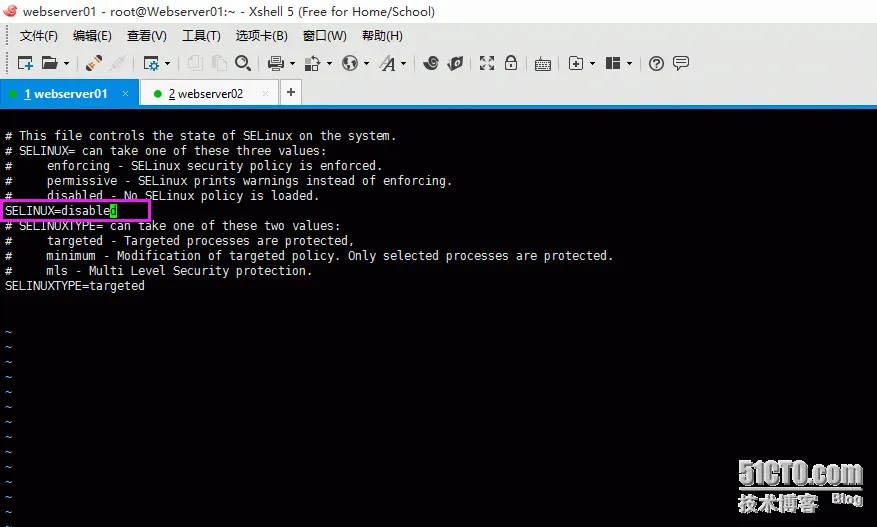Open sessions folder icon
This screenshot has height=527, width=877.
pyautogui.click(x=50, y=63)
